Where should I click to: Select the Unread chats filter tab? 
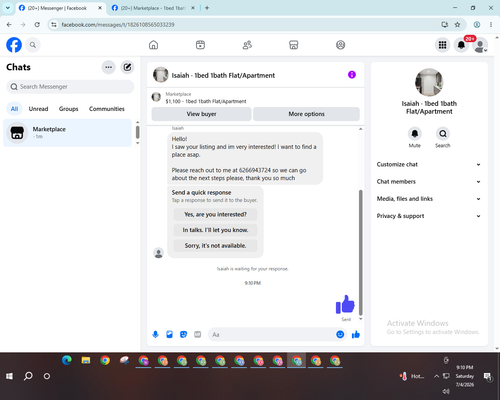coord(38,109)
